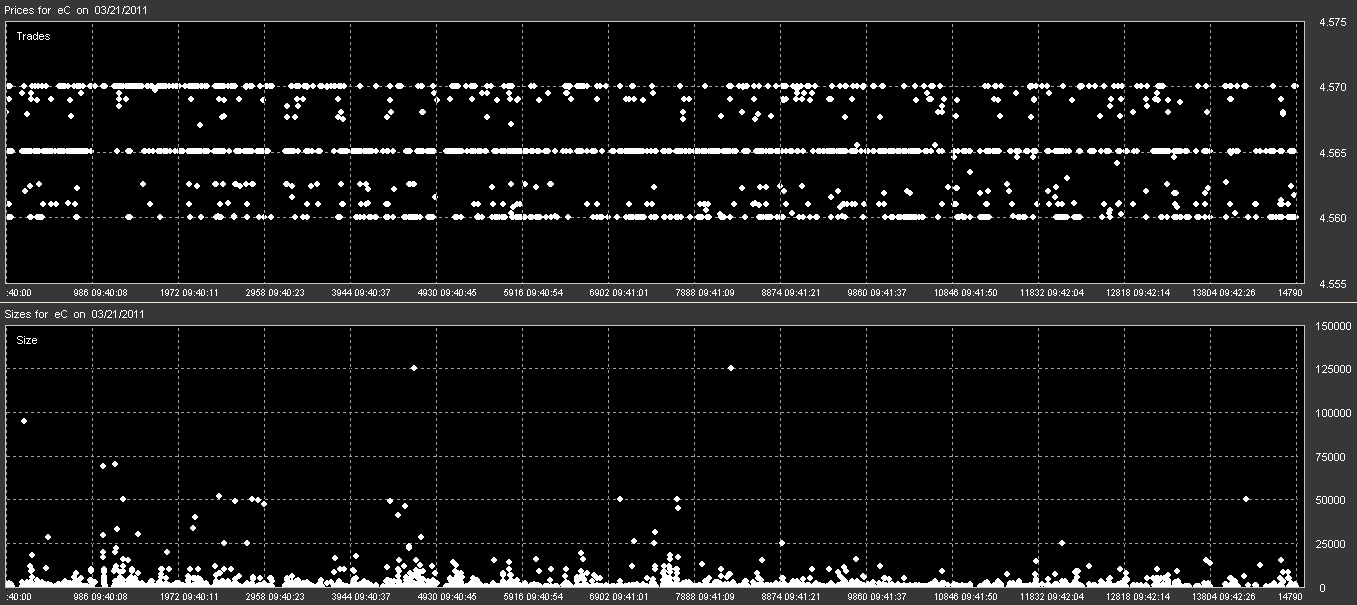This screenshot has height=605, width=1357.
Task: Click the 0 size axis label
Action: (1322, 588)
